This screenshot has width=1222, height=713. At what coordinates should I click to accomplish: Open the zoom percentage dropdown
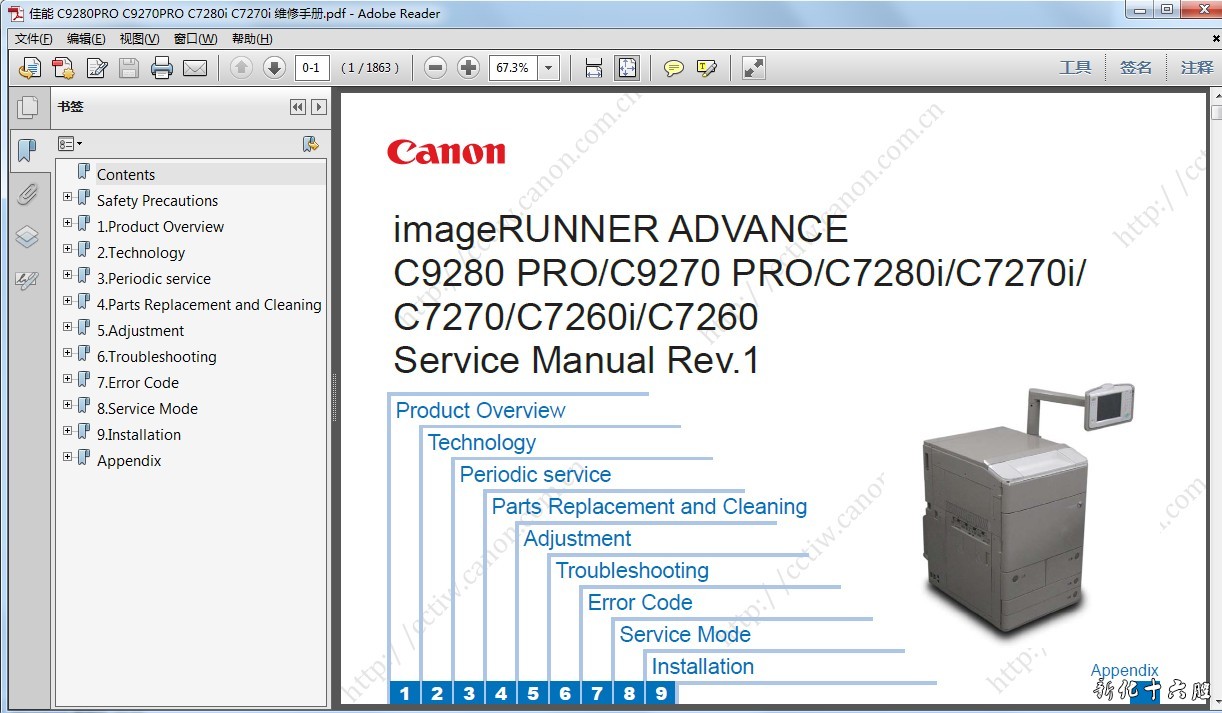coord(548,68)
